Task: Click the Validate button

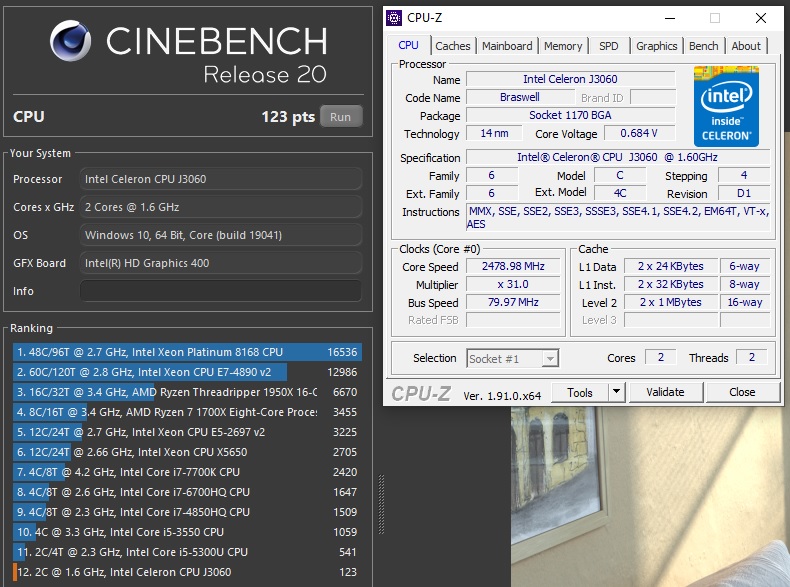Action: 665,392
